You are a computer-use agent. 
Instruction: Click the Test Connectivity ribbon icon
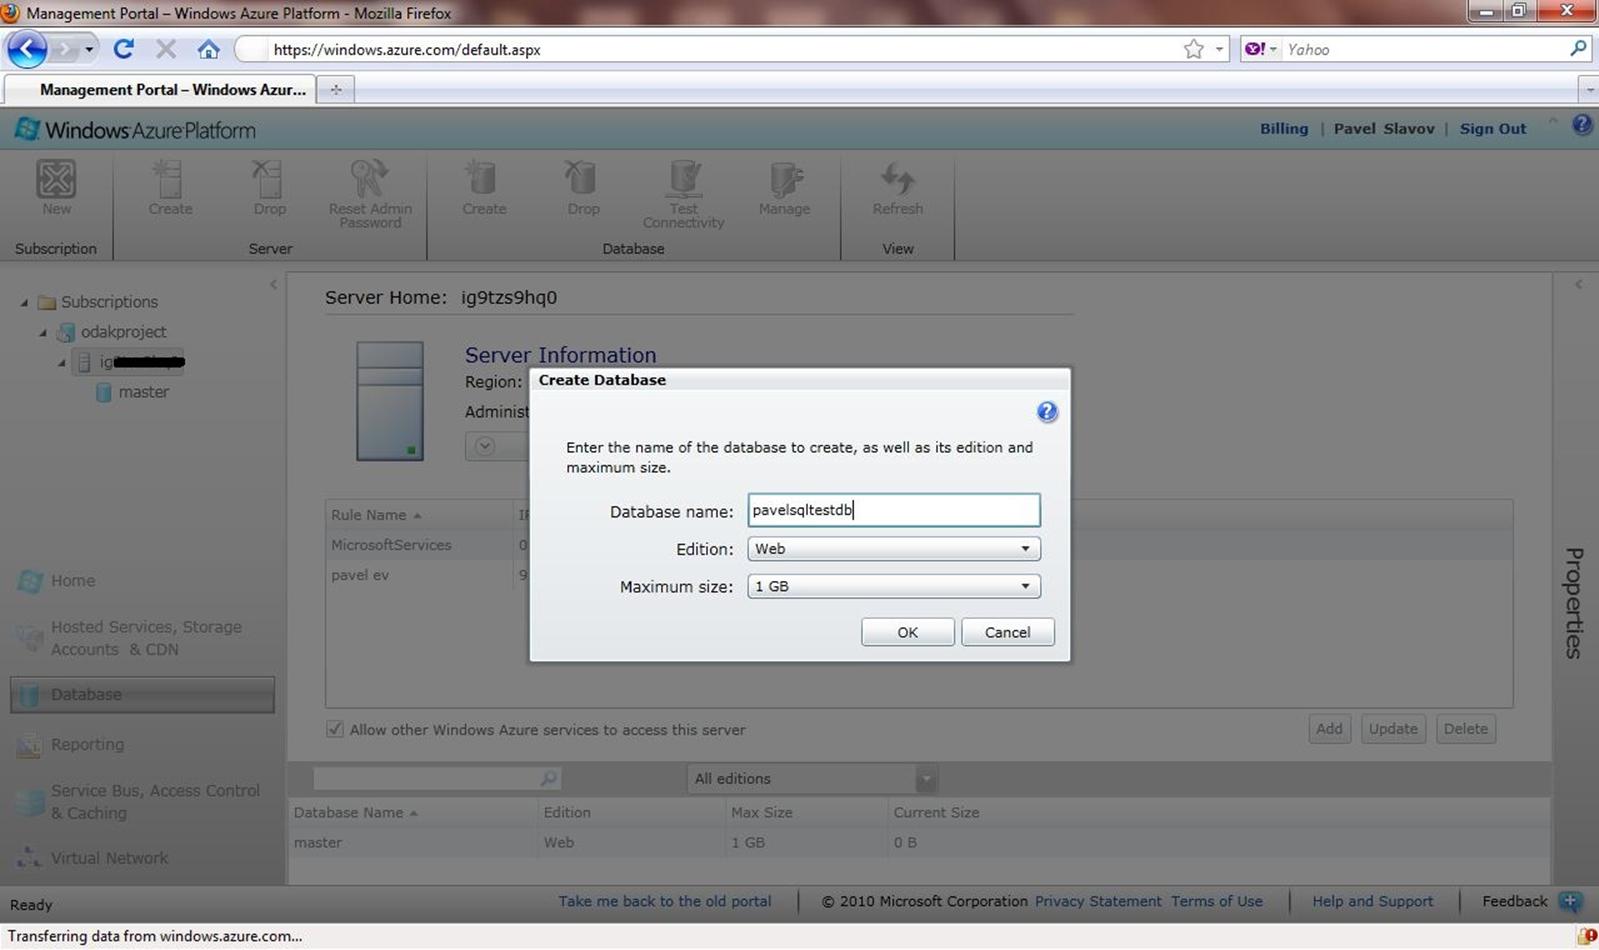(684, 180)
